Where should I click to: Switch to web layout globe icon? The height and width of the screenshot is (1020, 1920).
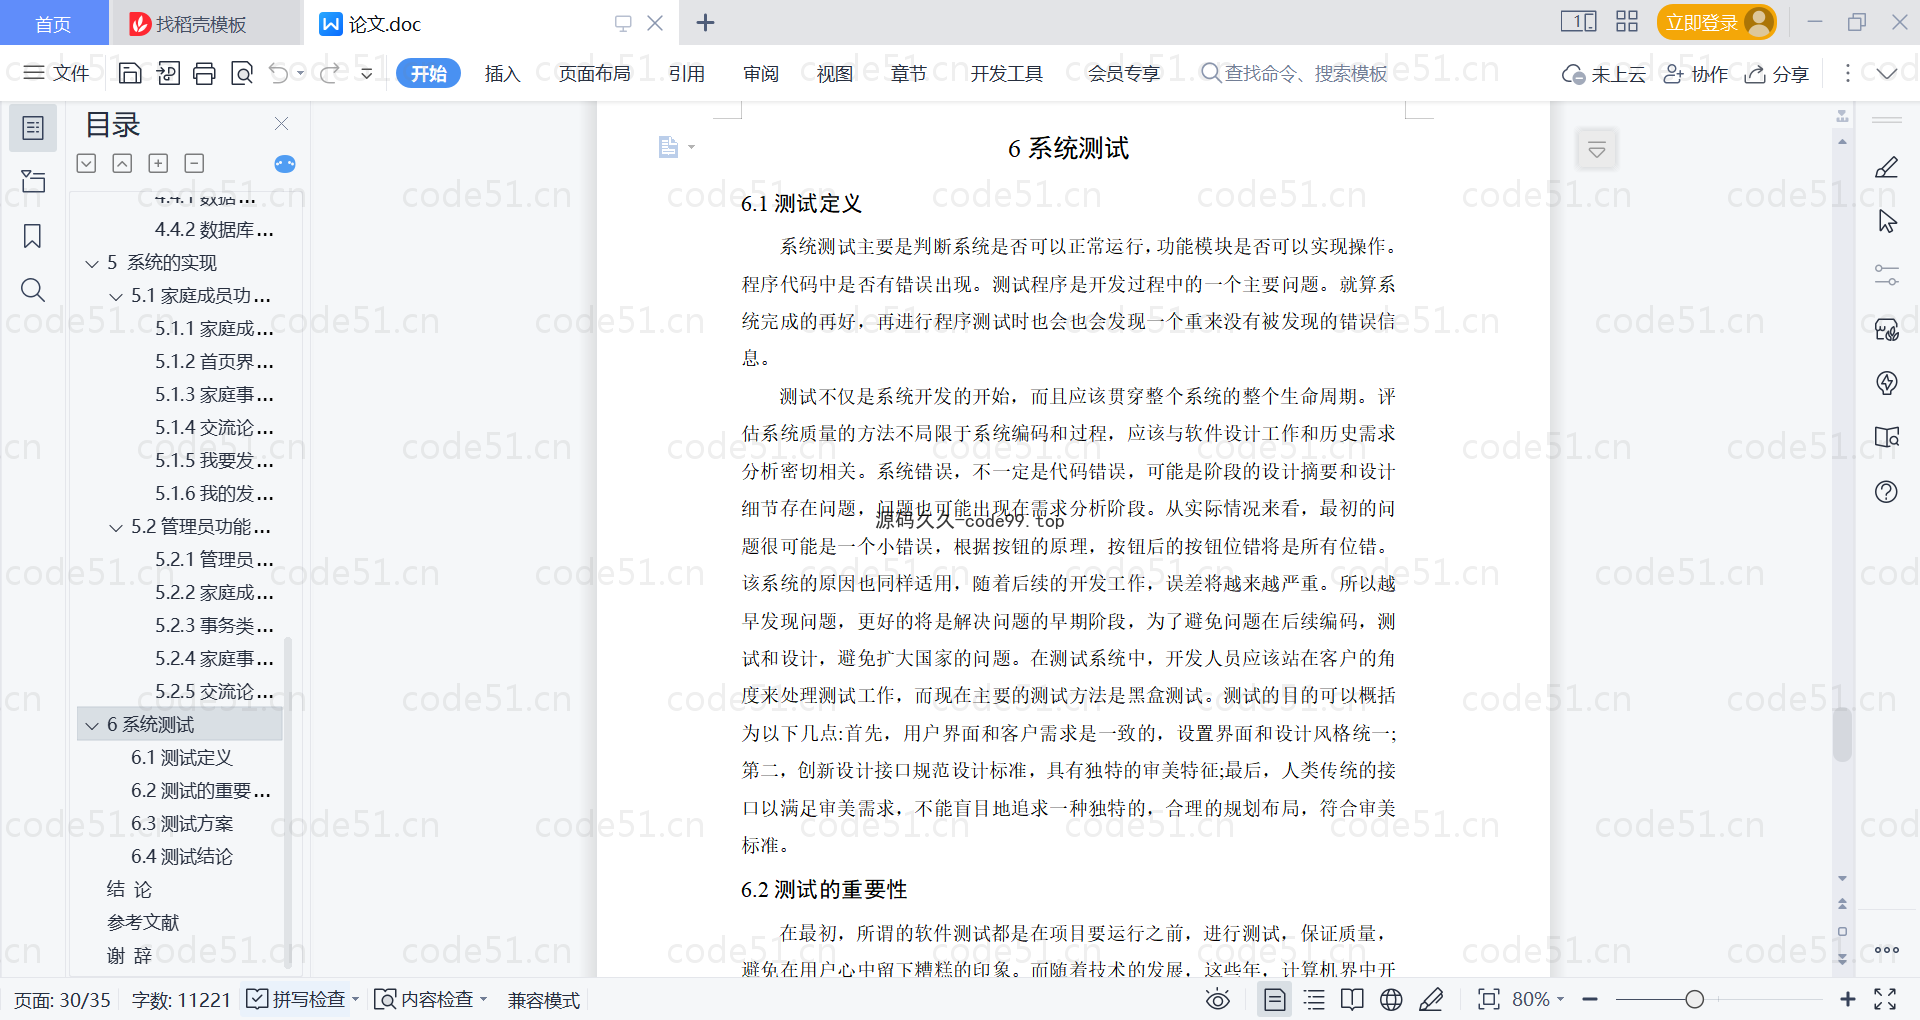point(1391,999)
